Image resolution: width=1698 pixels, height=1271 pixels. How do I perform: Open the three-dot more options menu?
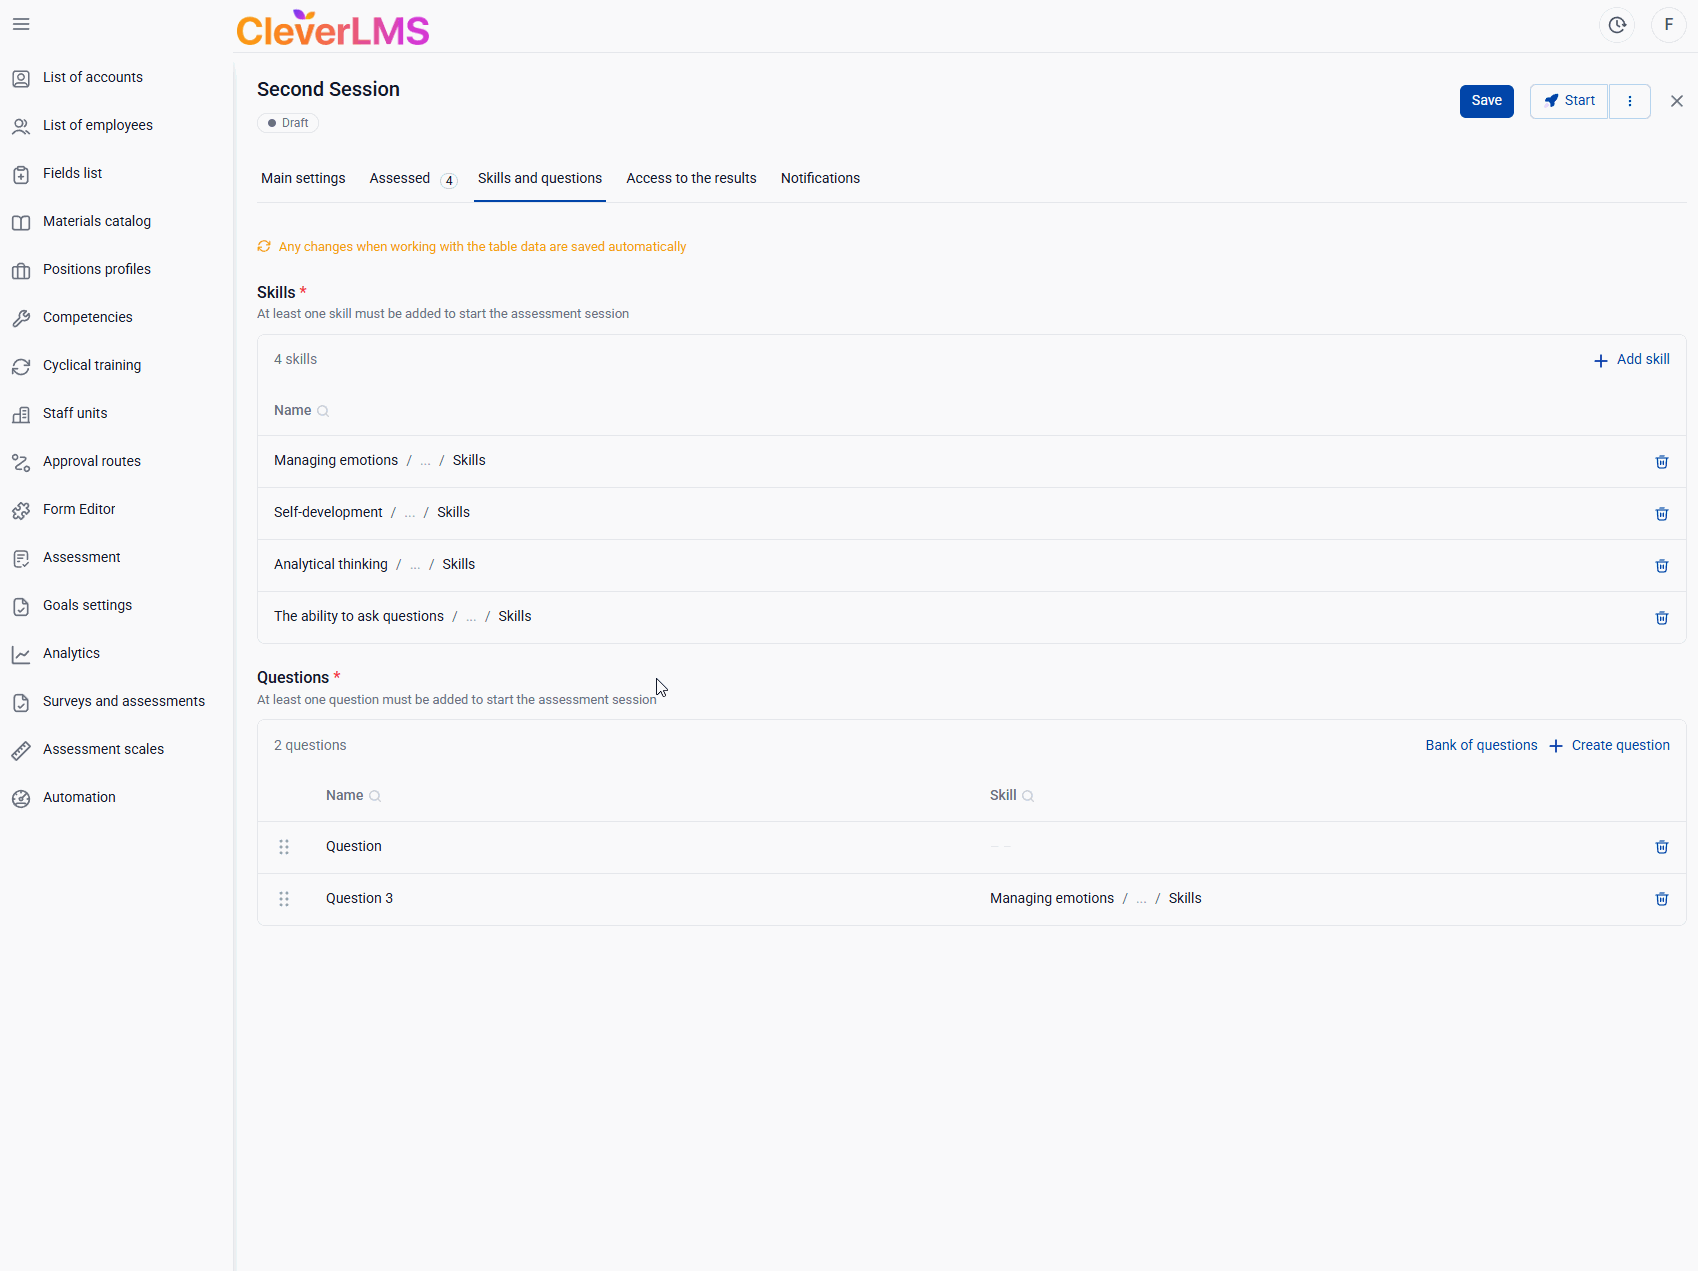pos(1630,101)
